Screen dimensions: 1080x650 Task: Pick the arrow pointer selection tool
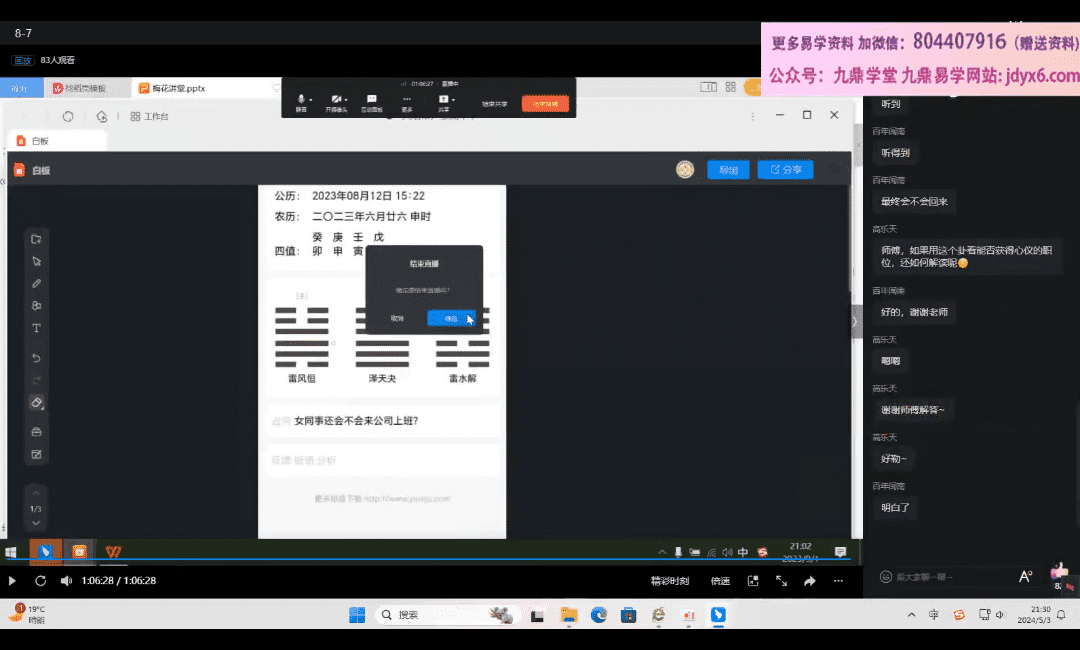tap(37, 261)
